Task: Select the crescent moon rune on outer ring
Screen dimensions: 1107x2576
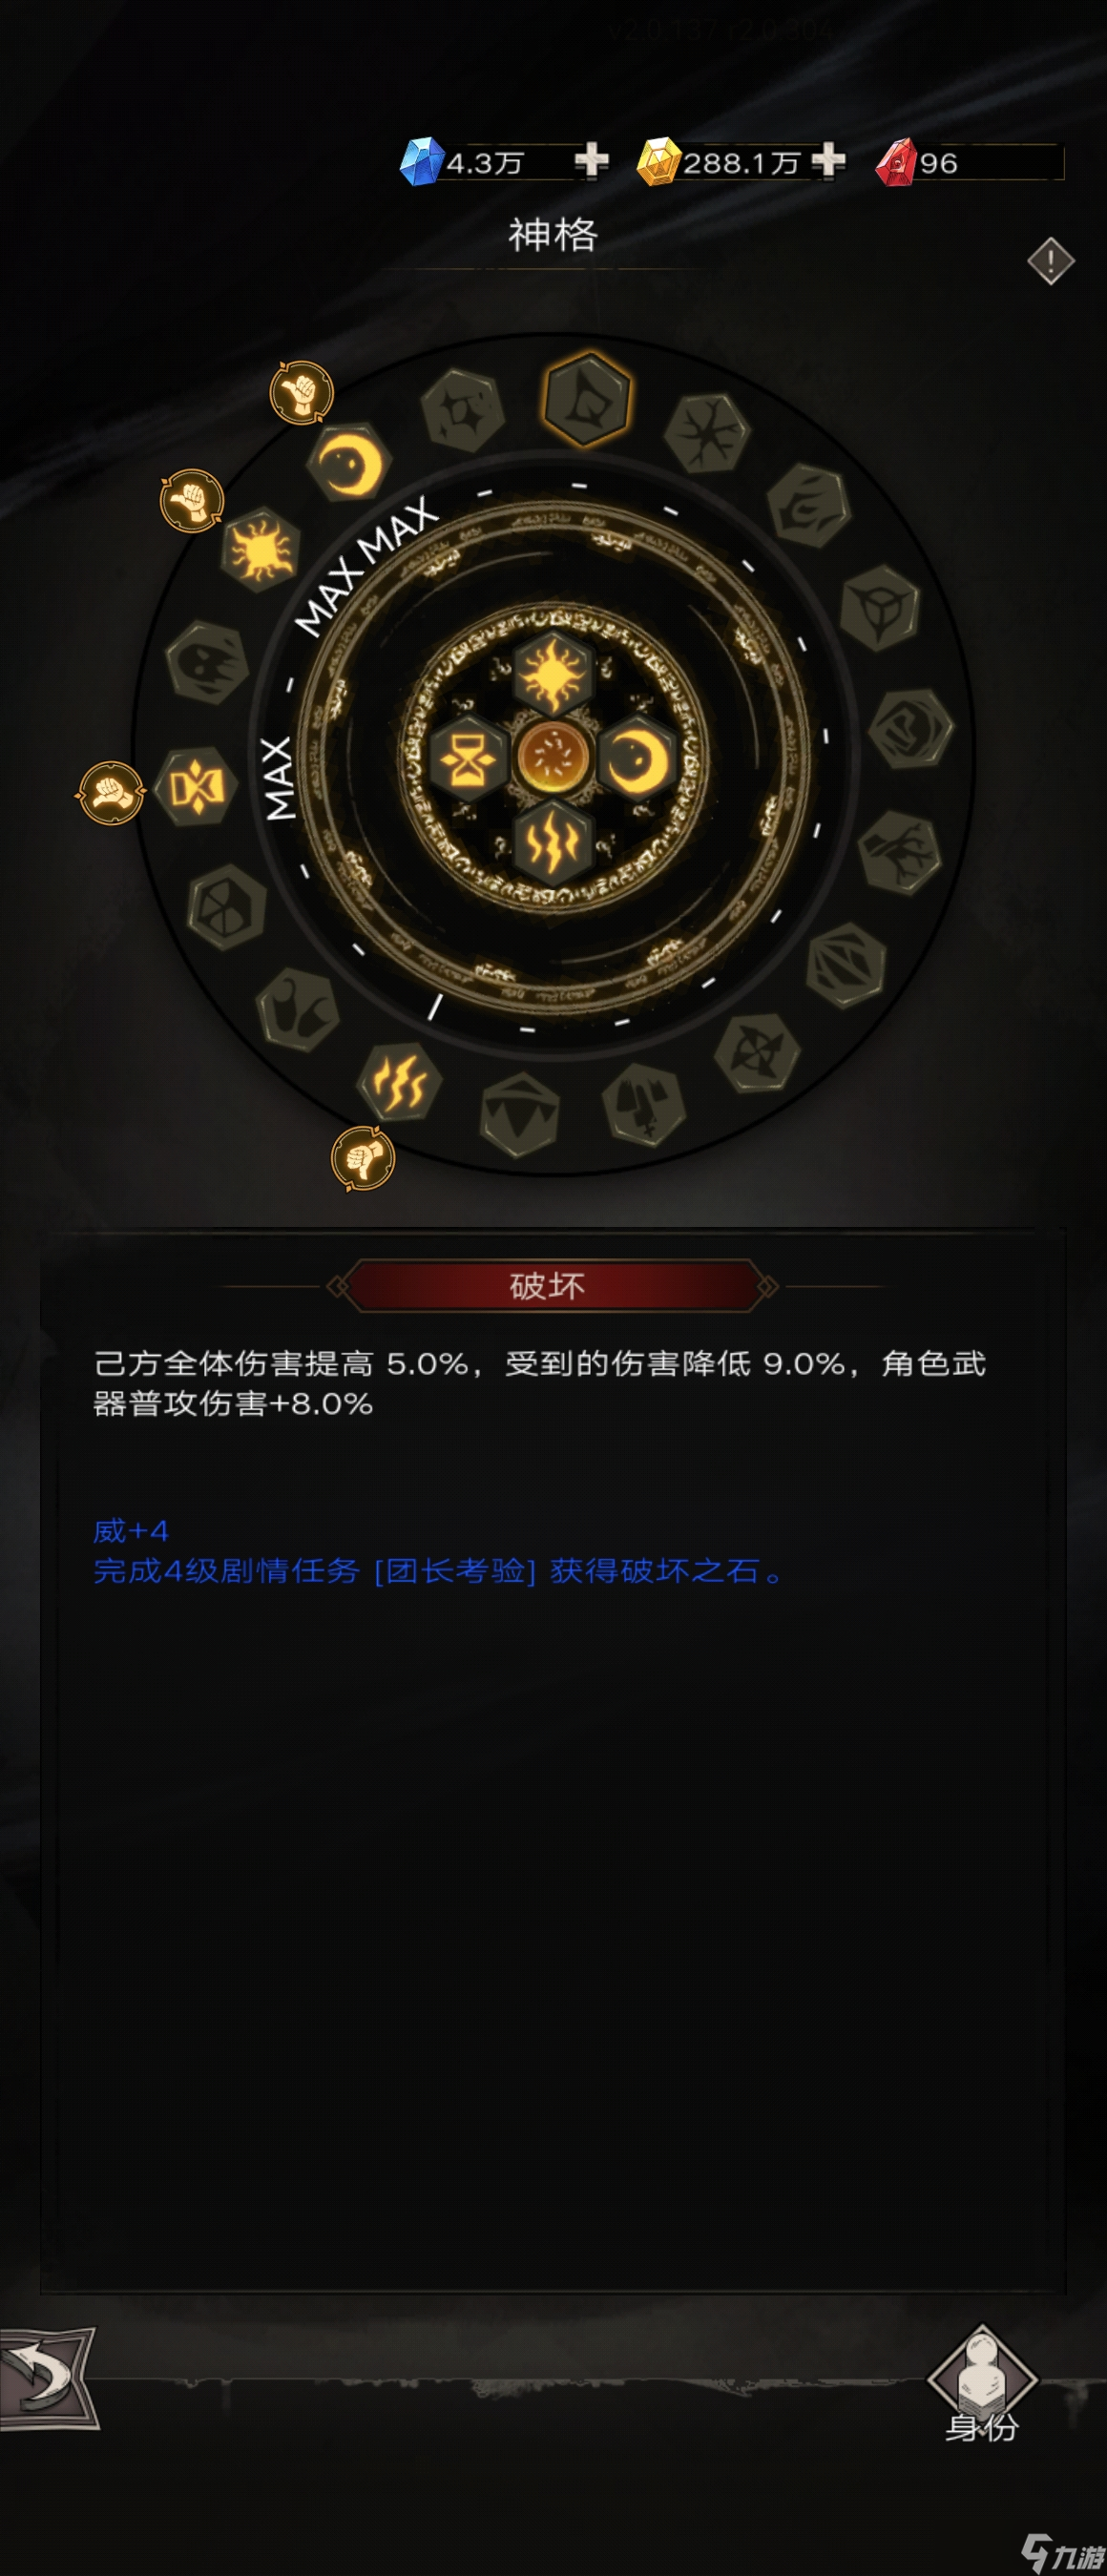Action: click(349, 462)
